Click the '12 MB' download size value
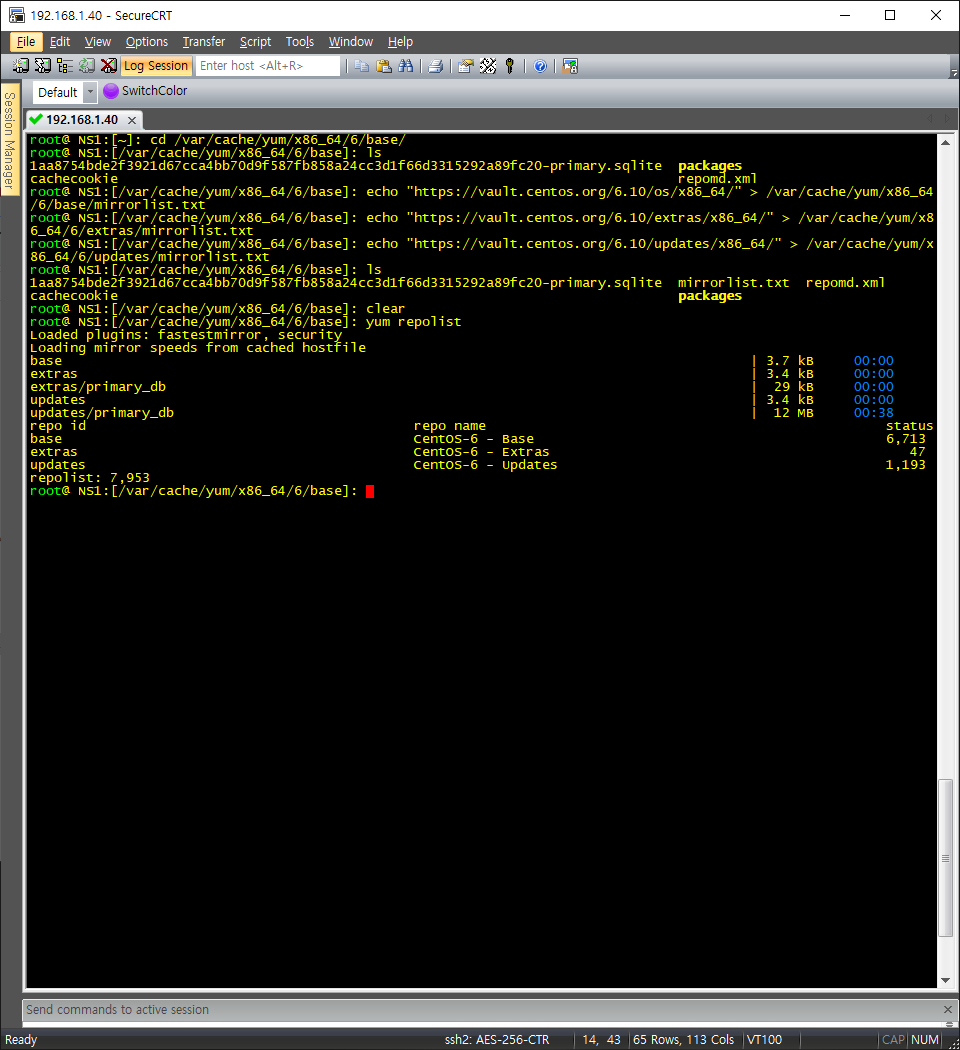Screen dimensions: 960x1050 pos(794,413)
